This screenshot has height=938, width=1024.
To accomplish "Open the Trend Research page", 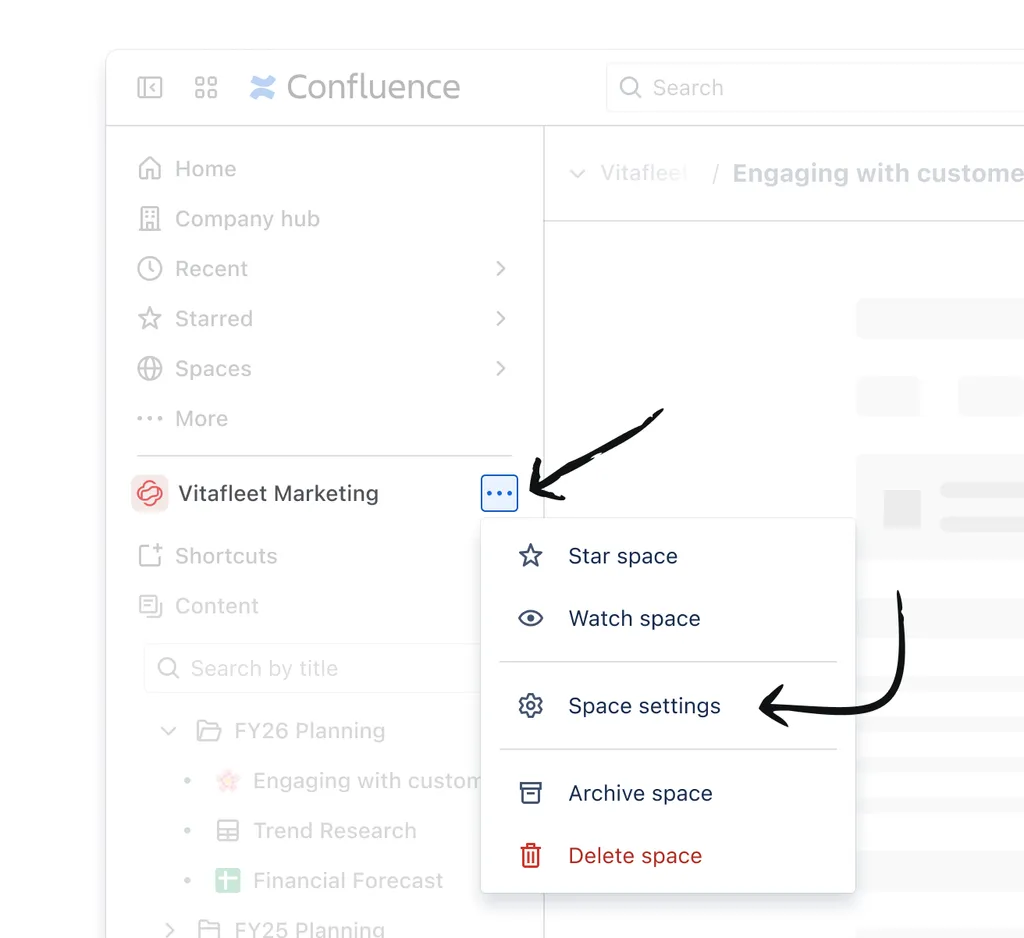I will 334,831.
